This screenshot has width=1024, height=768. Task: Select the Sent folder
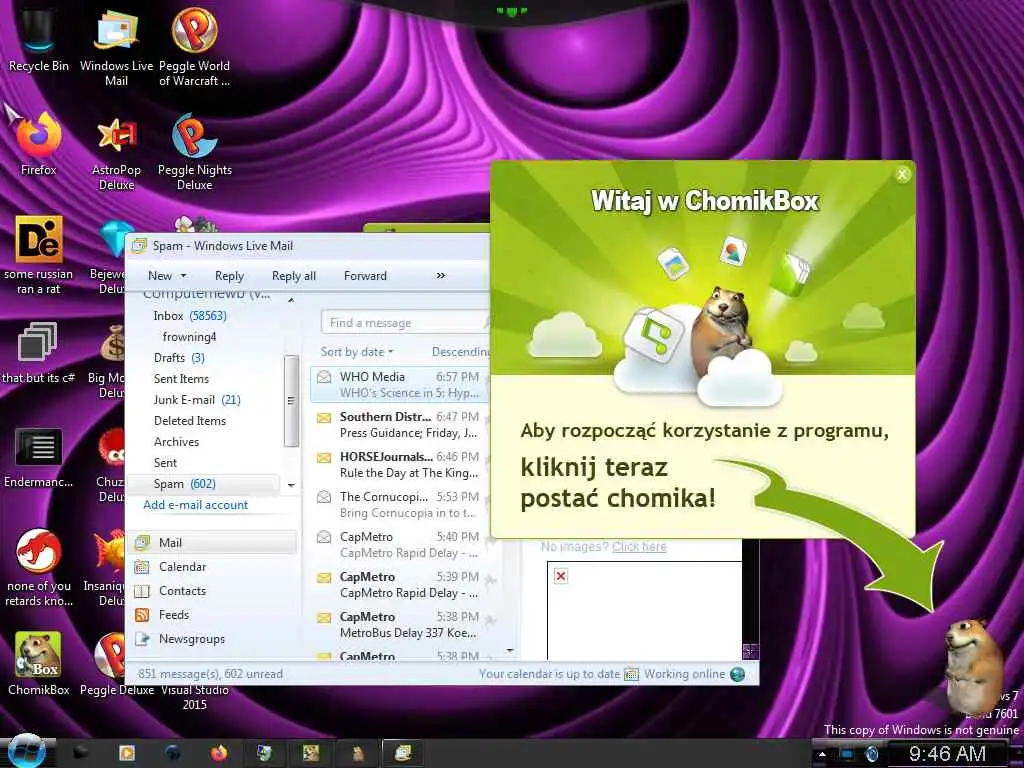(x=165, y=462)
